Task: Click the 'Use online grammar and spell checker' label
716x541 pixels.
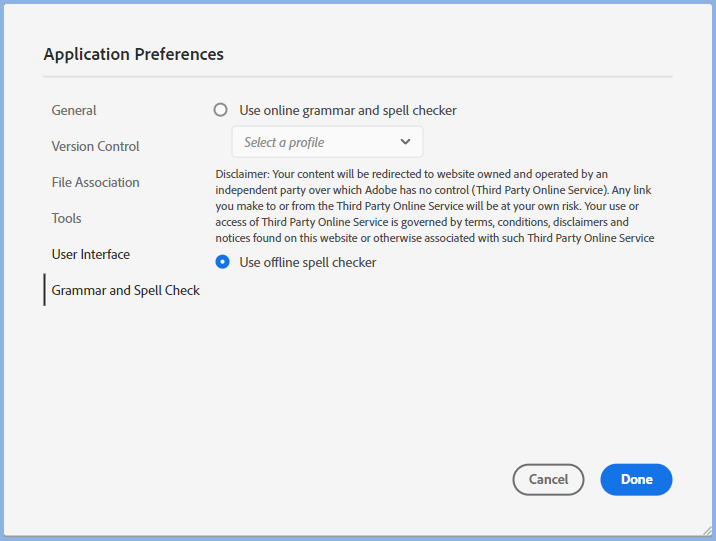Action: click(347, 110)
